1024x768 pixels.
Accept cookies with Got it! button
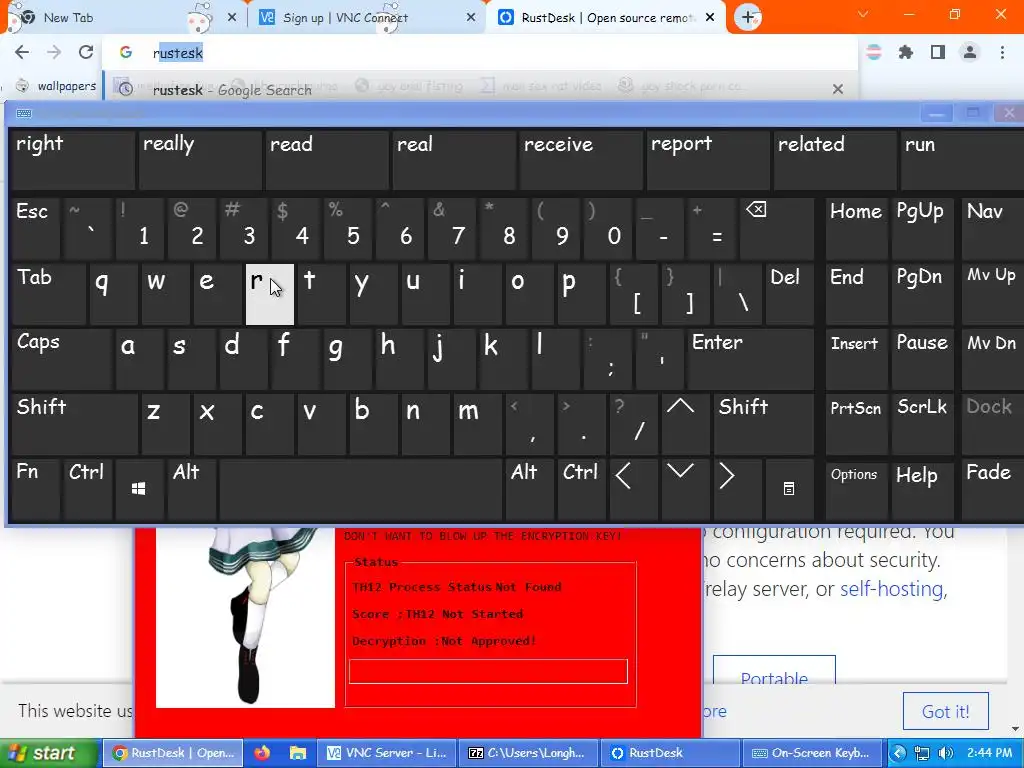[946, 711]
